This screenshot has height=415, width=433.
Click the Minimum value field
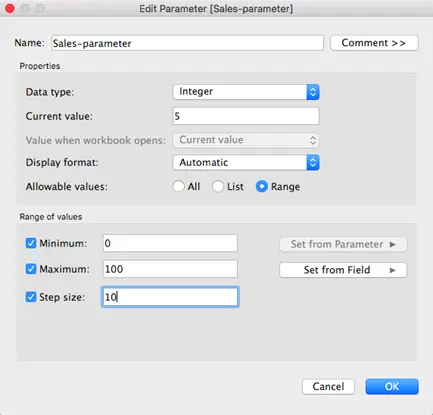point(170,243)
